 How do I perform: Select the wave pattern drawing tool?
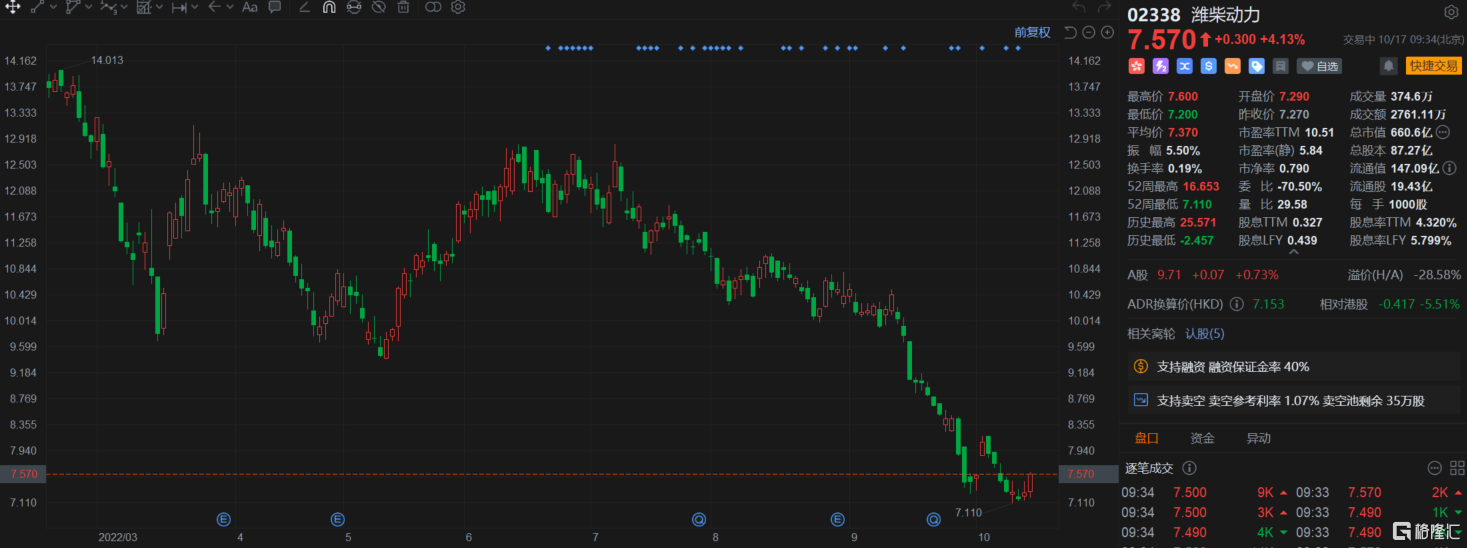click(108, 8)
